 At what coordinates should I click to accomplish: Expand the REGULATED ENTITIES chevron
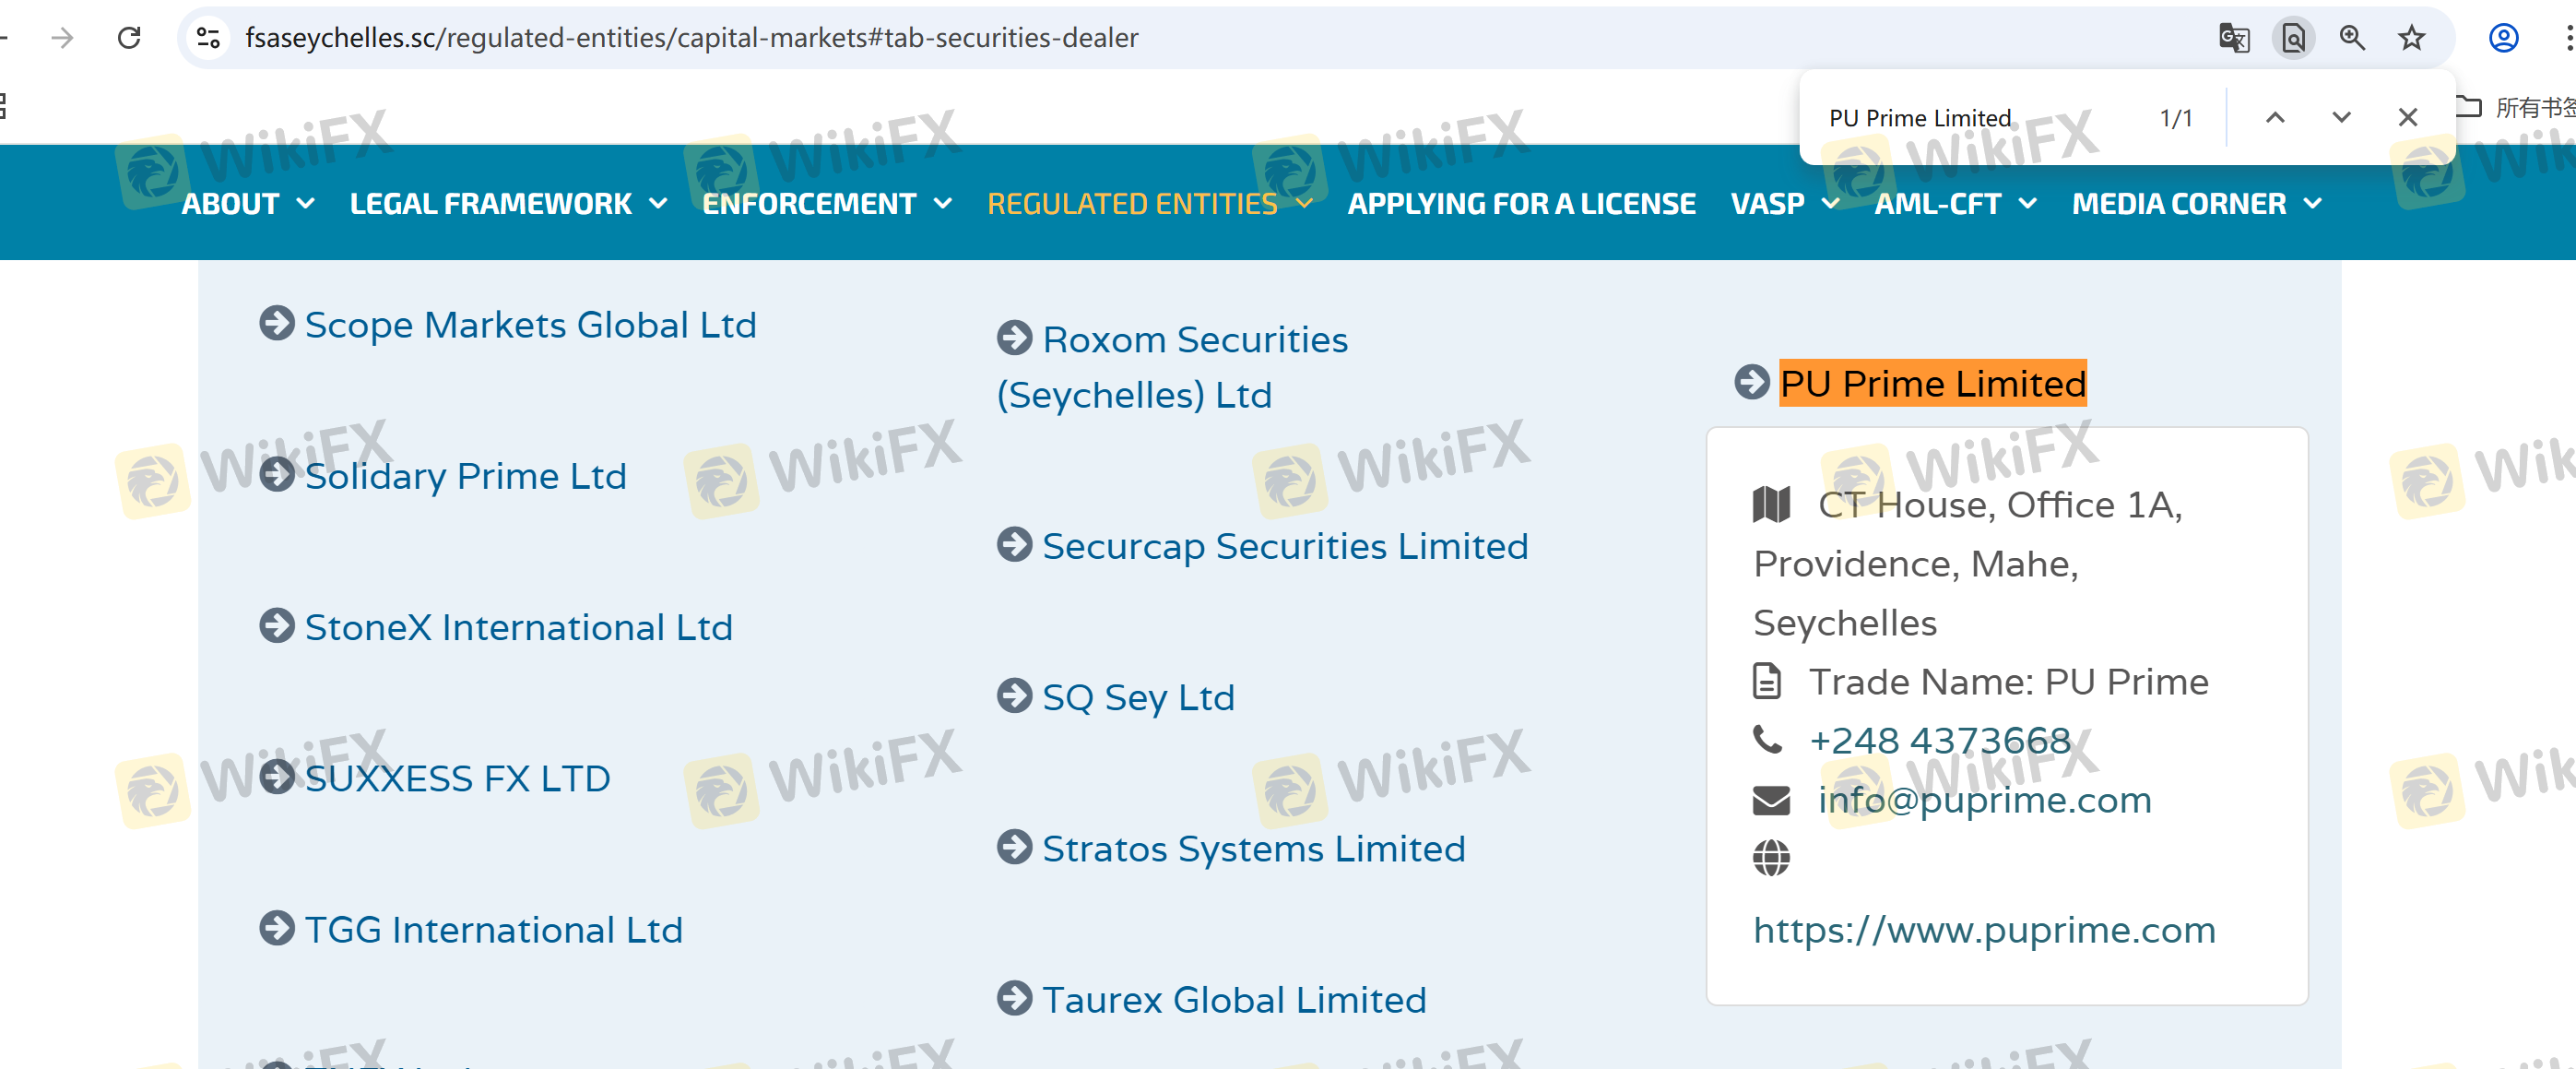point(1304,204)
